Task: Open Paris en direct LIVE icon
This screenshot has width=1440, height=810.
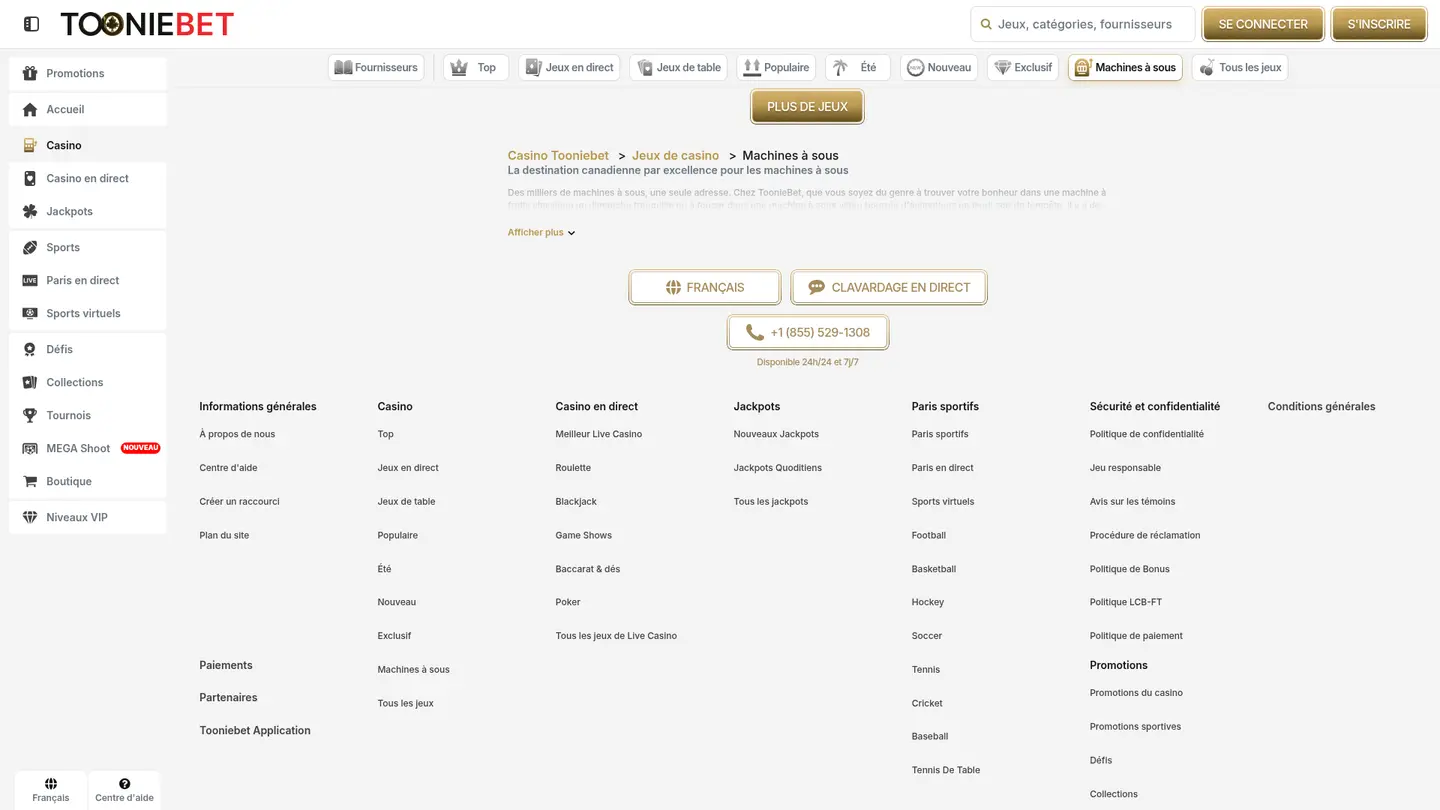Action: [x=30, y=280]
